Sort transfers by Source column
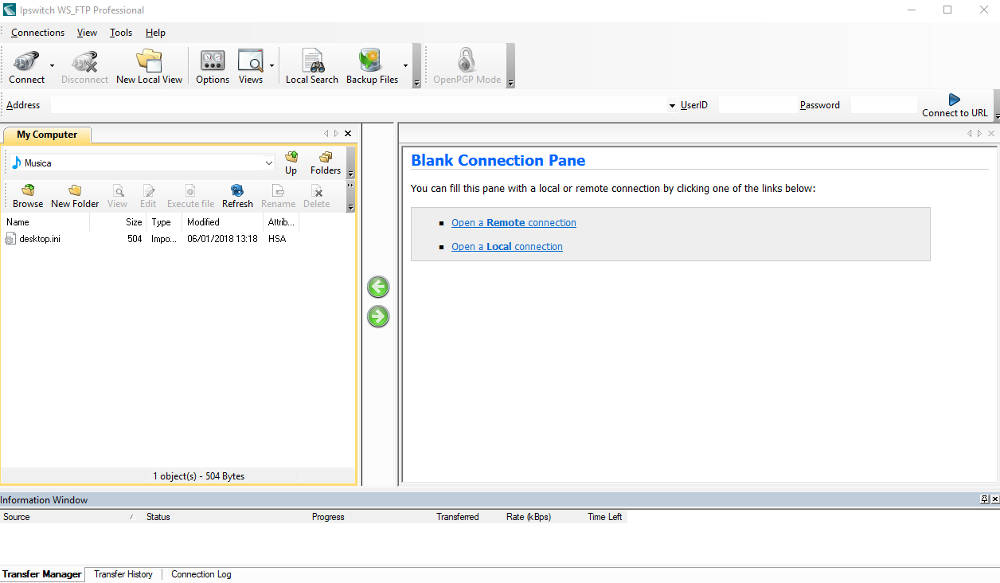Image resolution: width=1000 pixels, height=583 pixels. coord(70,517)
